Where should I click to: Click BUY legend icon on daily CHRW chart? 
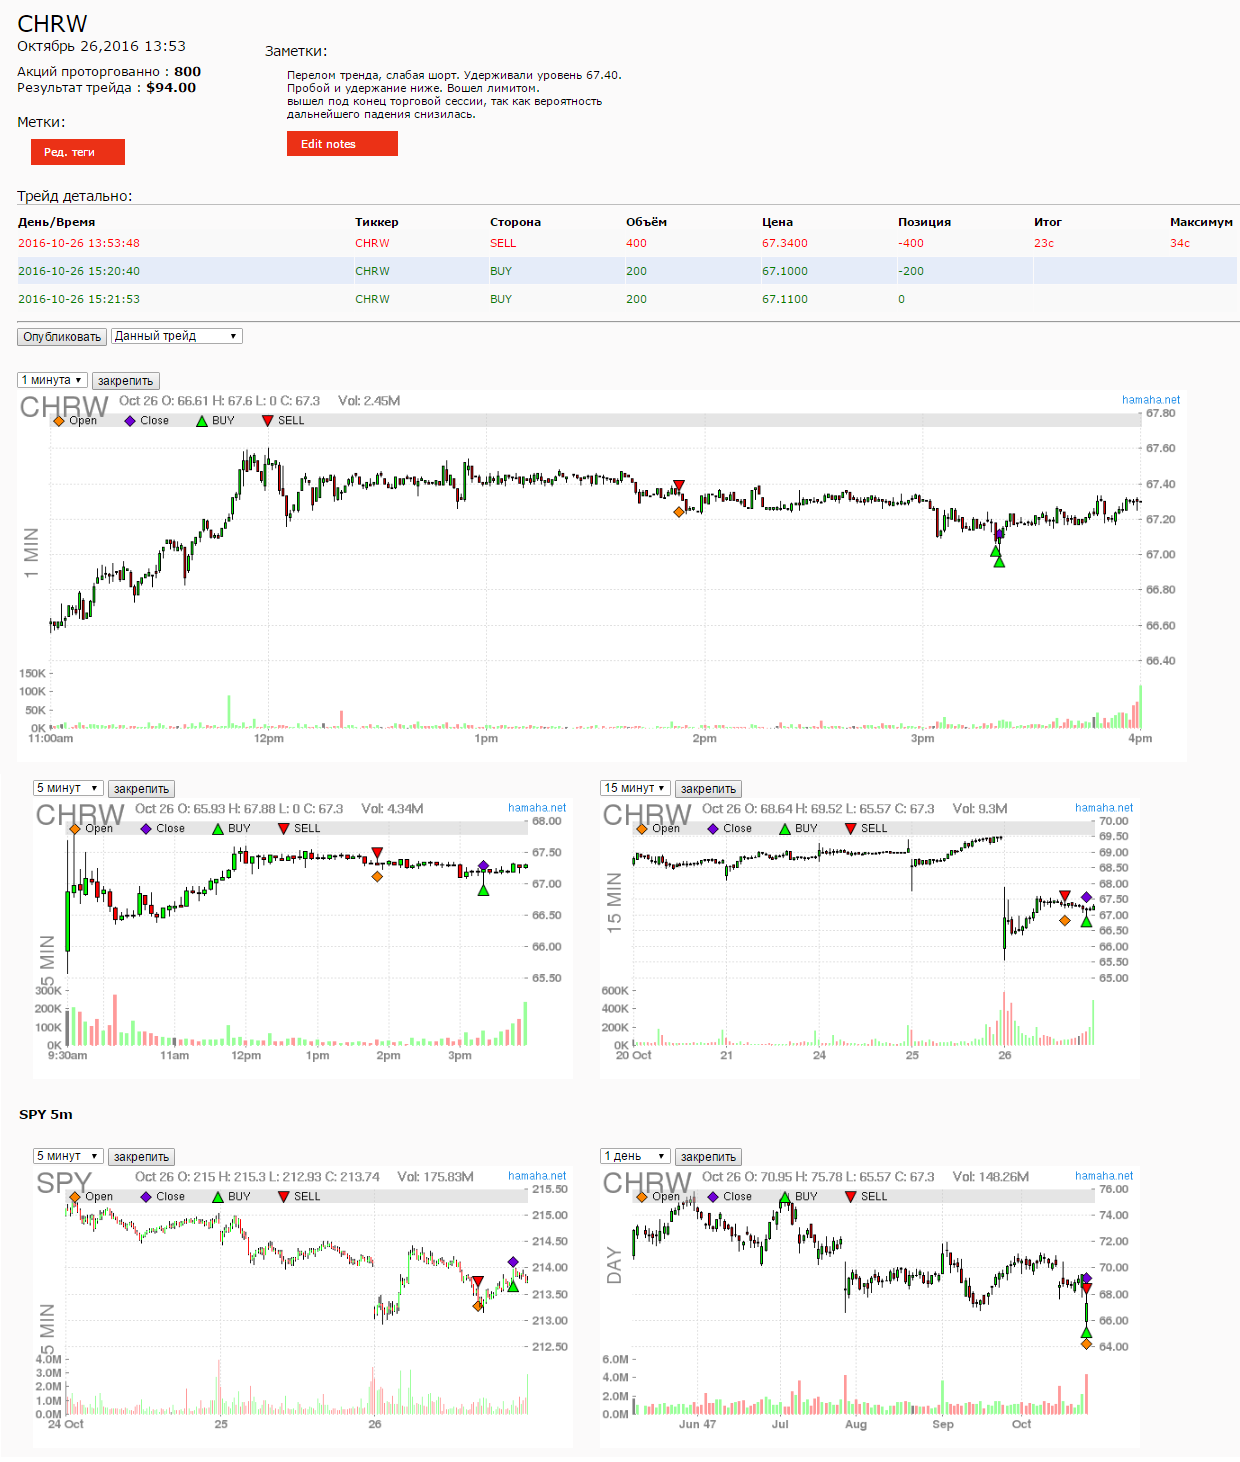(x=785, y=1197)
